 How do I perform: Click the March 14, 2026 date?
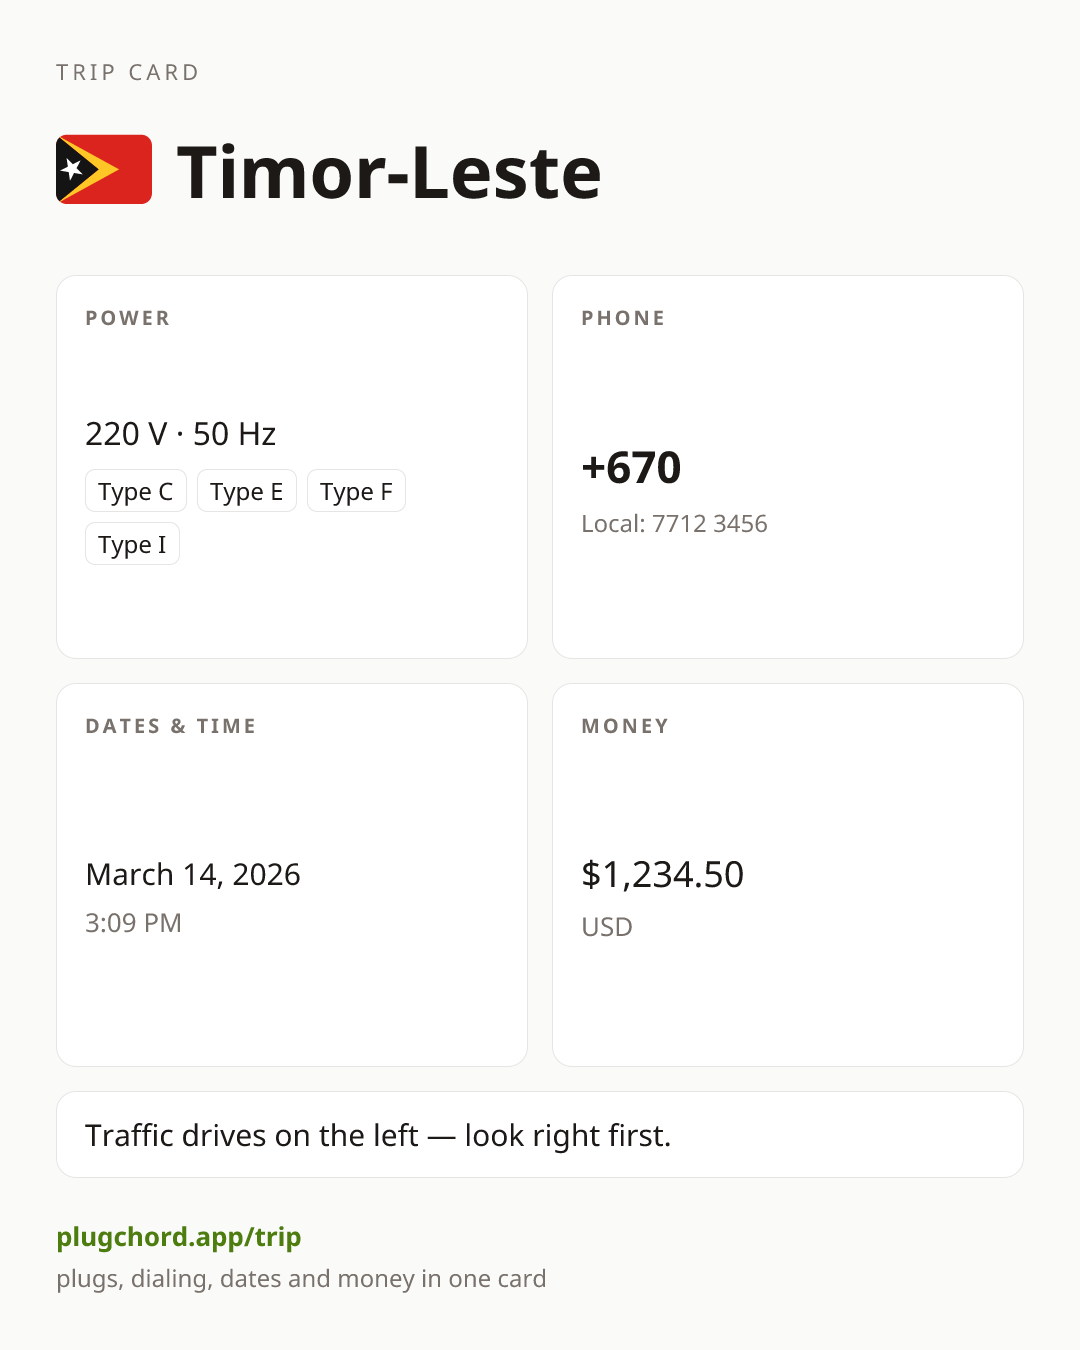(193, 875)
